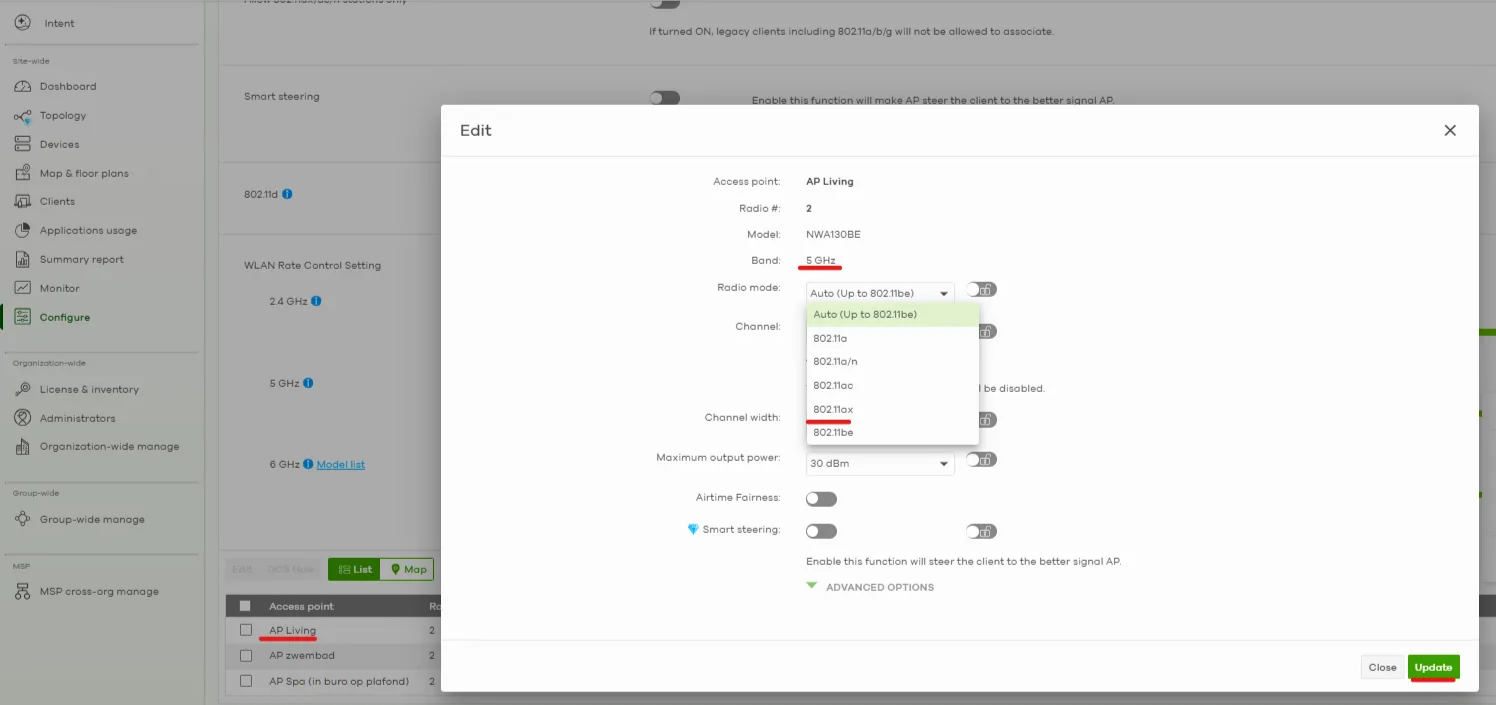Viewport: 1496px width, 705px height.
Task: Click the 5 GHz band value in dialog
Action: 820,261
